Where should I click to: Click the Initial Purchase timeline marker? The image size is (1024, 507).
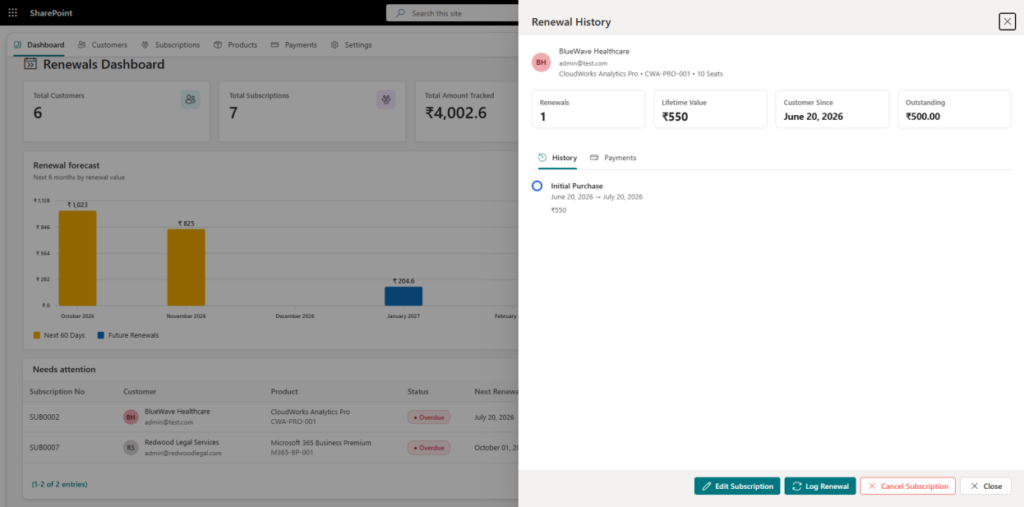[x=537, y=186]
